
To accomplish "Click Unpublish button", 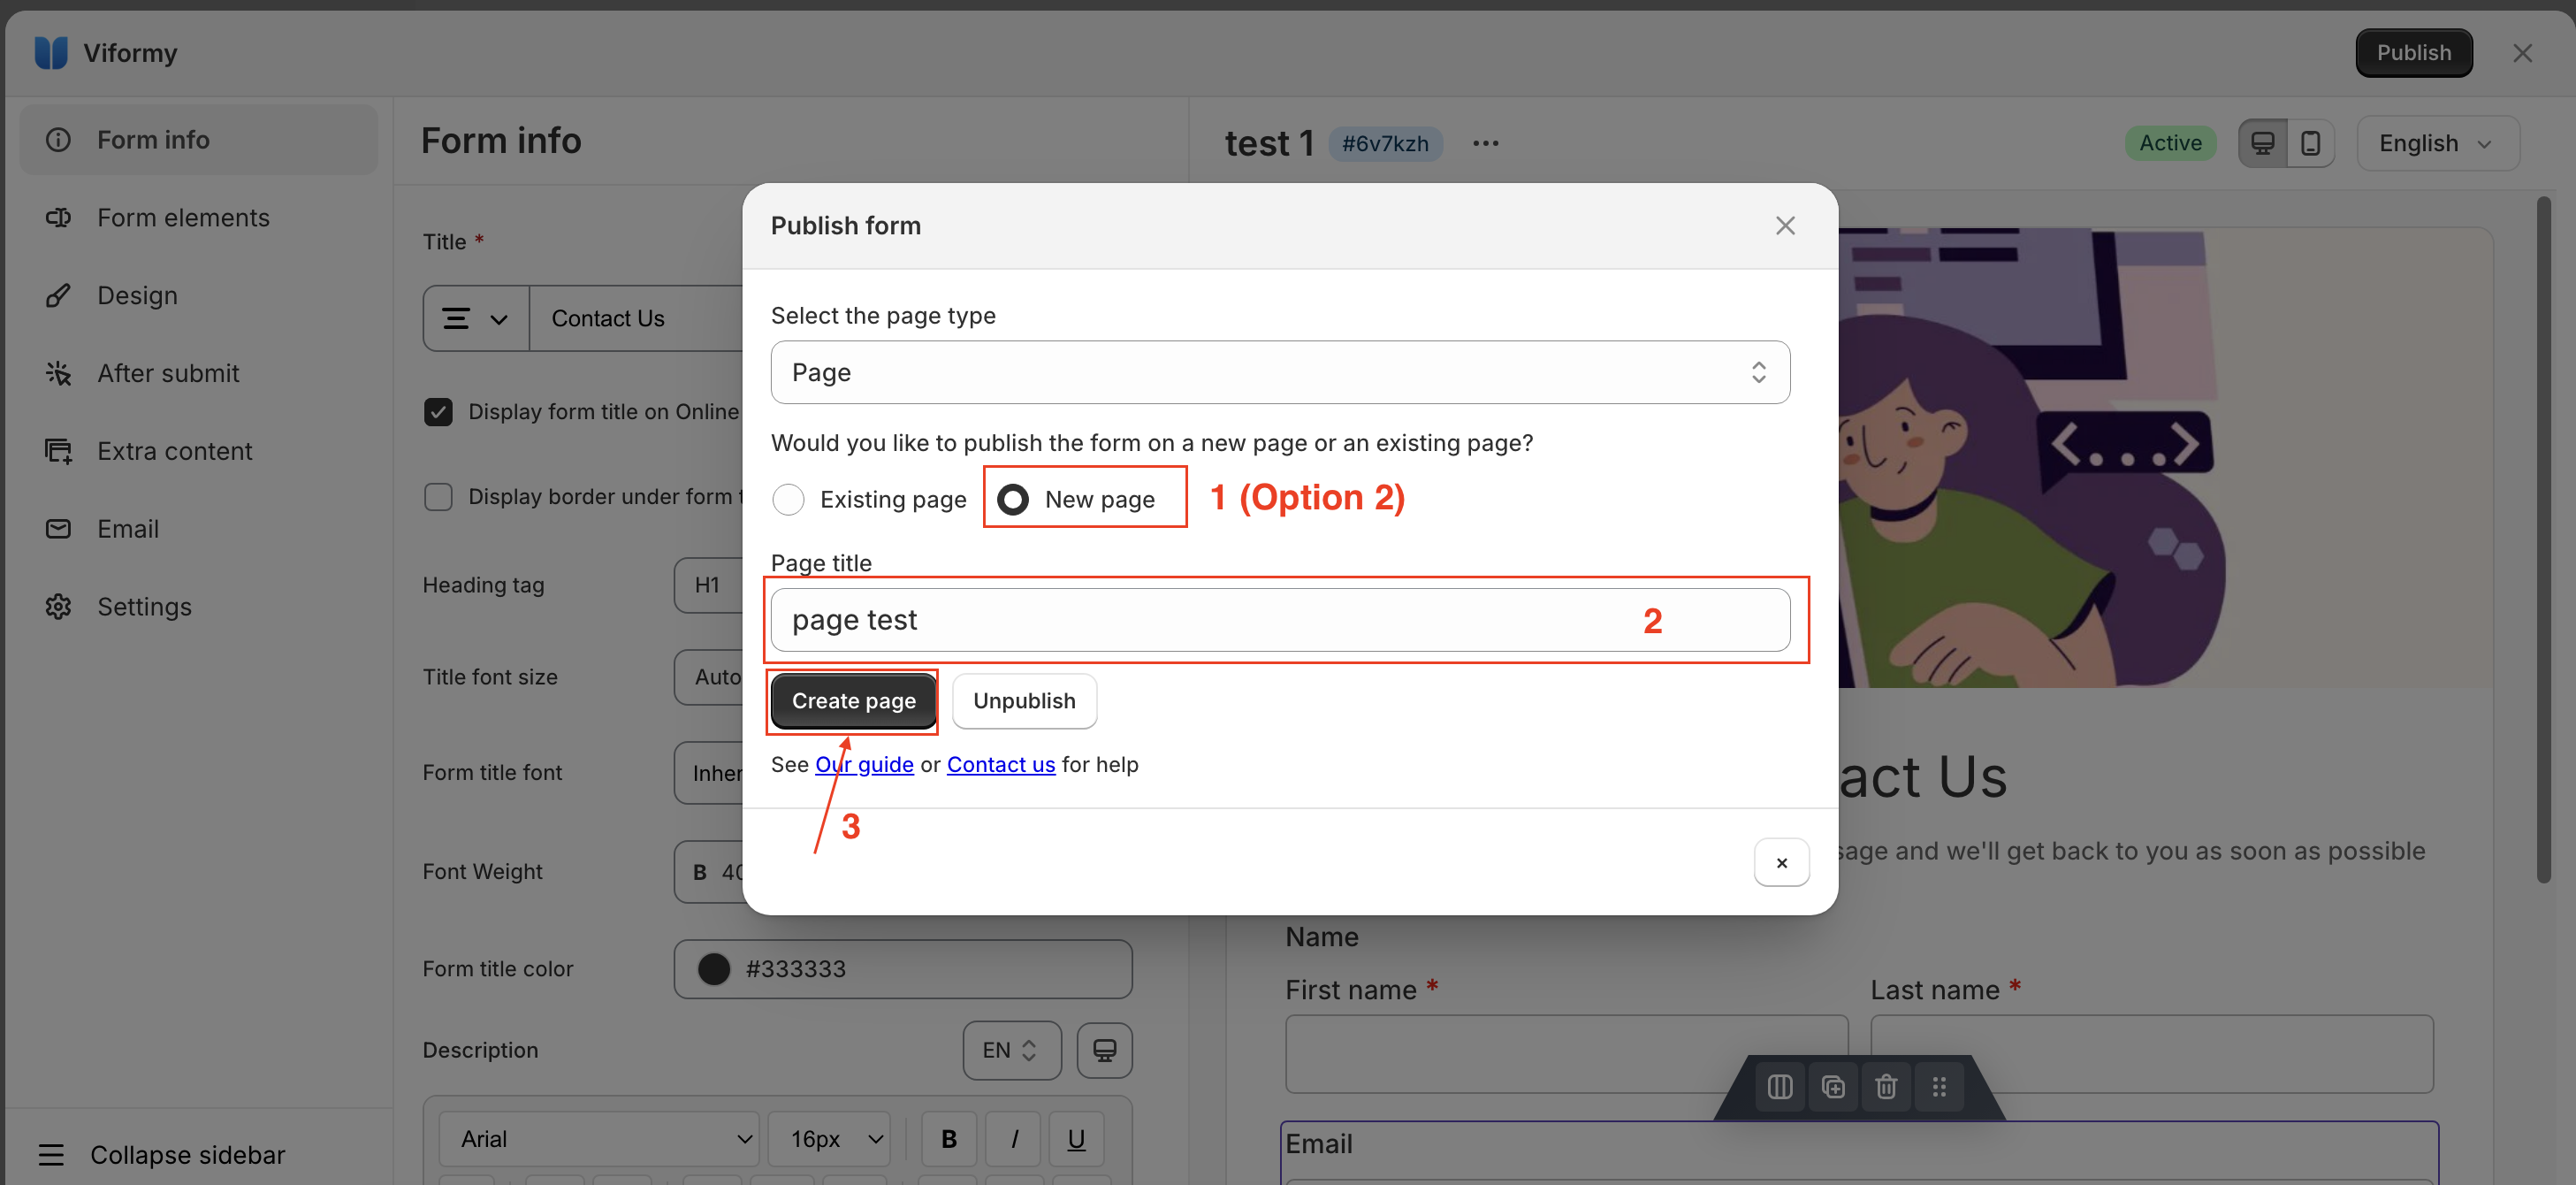I will click(1024, 701).
